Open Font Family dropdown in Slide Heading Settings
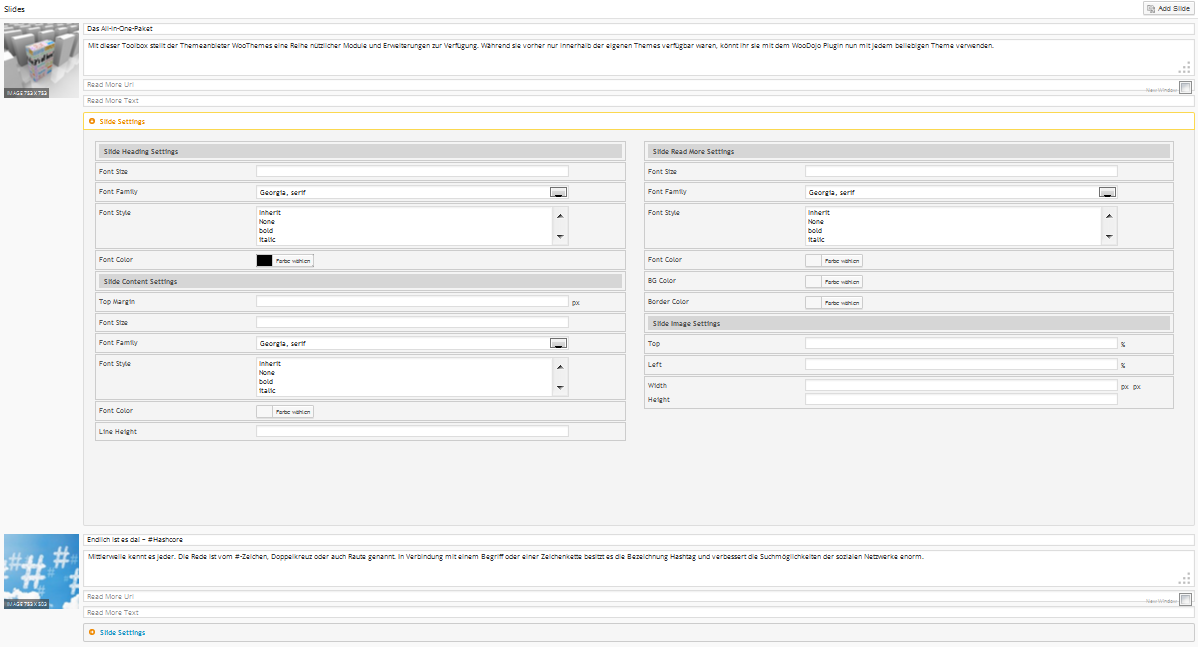This screenshot has width=1198, height=647. pos(559,192)
